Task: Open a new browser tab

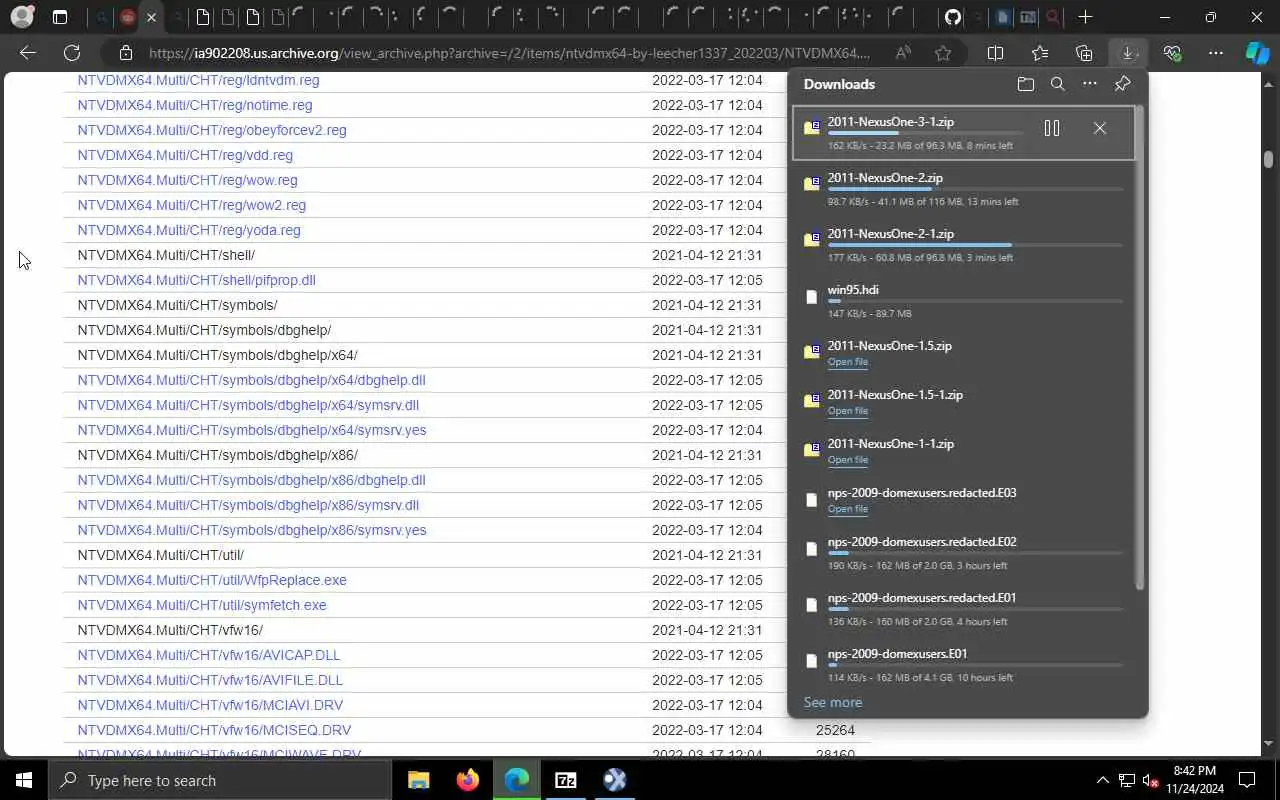Action: coord(1085,17)
